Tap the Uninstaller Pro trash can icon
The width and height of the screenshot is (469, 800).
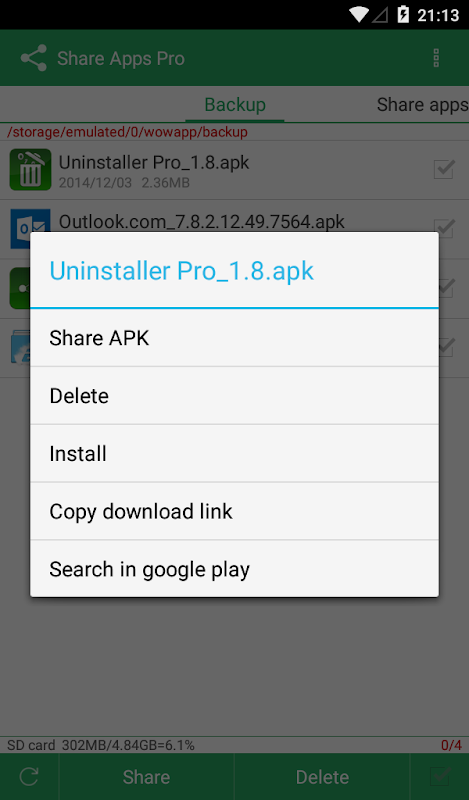click(30, 169)
